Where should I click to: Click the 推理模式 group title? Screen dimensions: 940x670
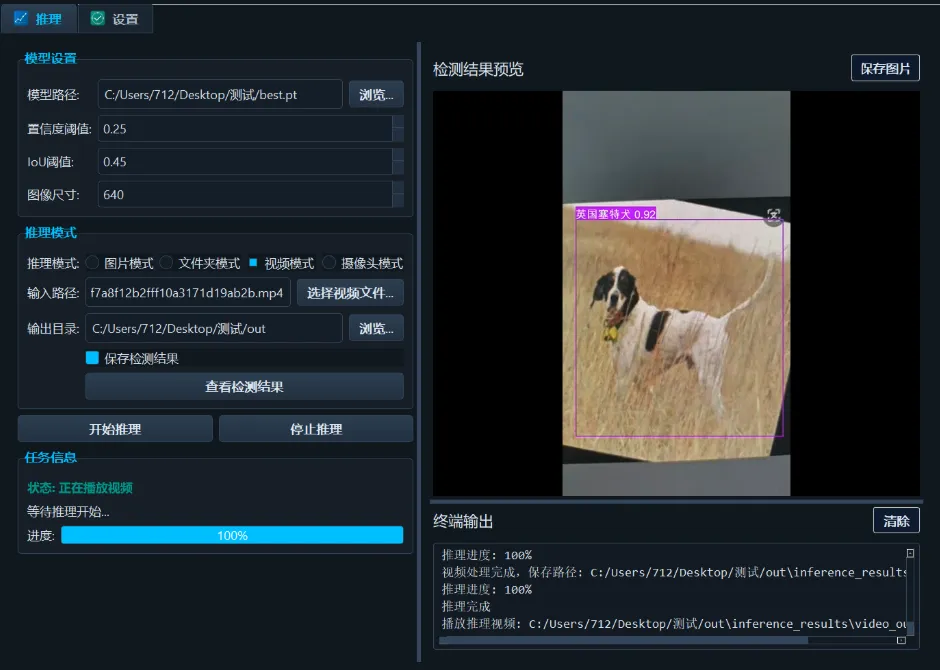tap(50, 233)
